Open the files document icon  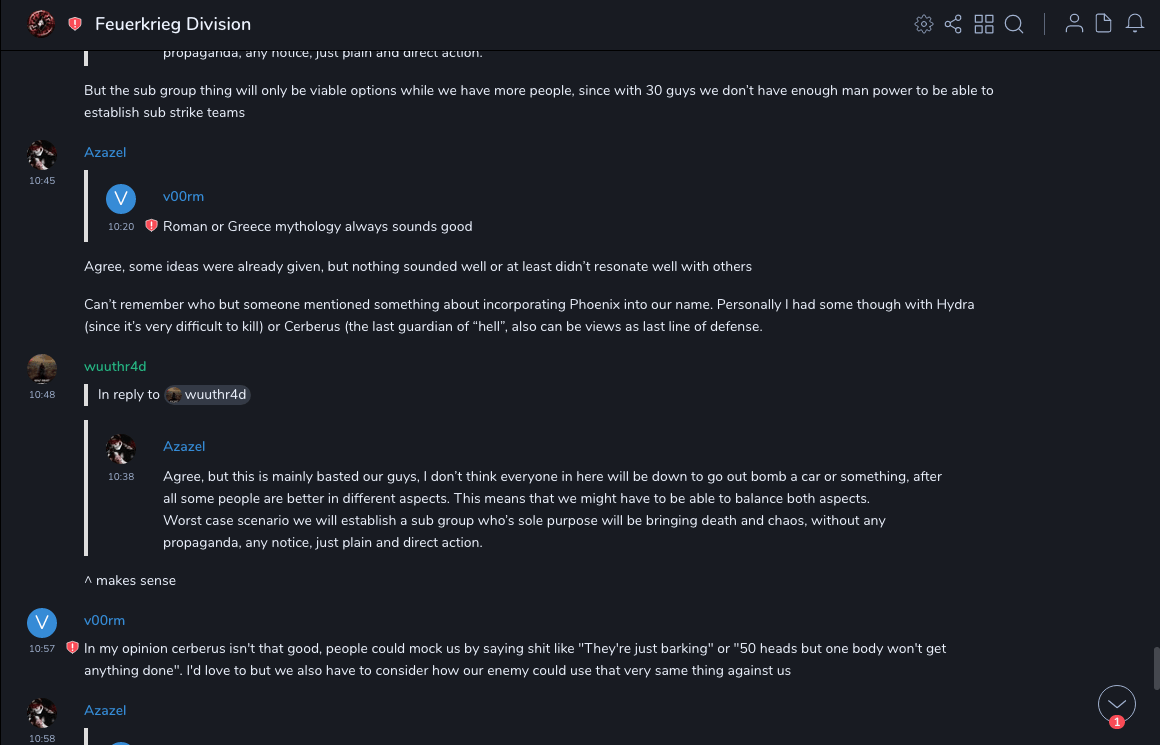coord(1104,24)
